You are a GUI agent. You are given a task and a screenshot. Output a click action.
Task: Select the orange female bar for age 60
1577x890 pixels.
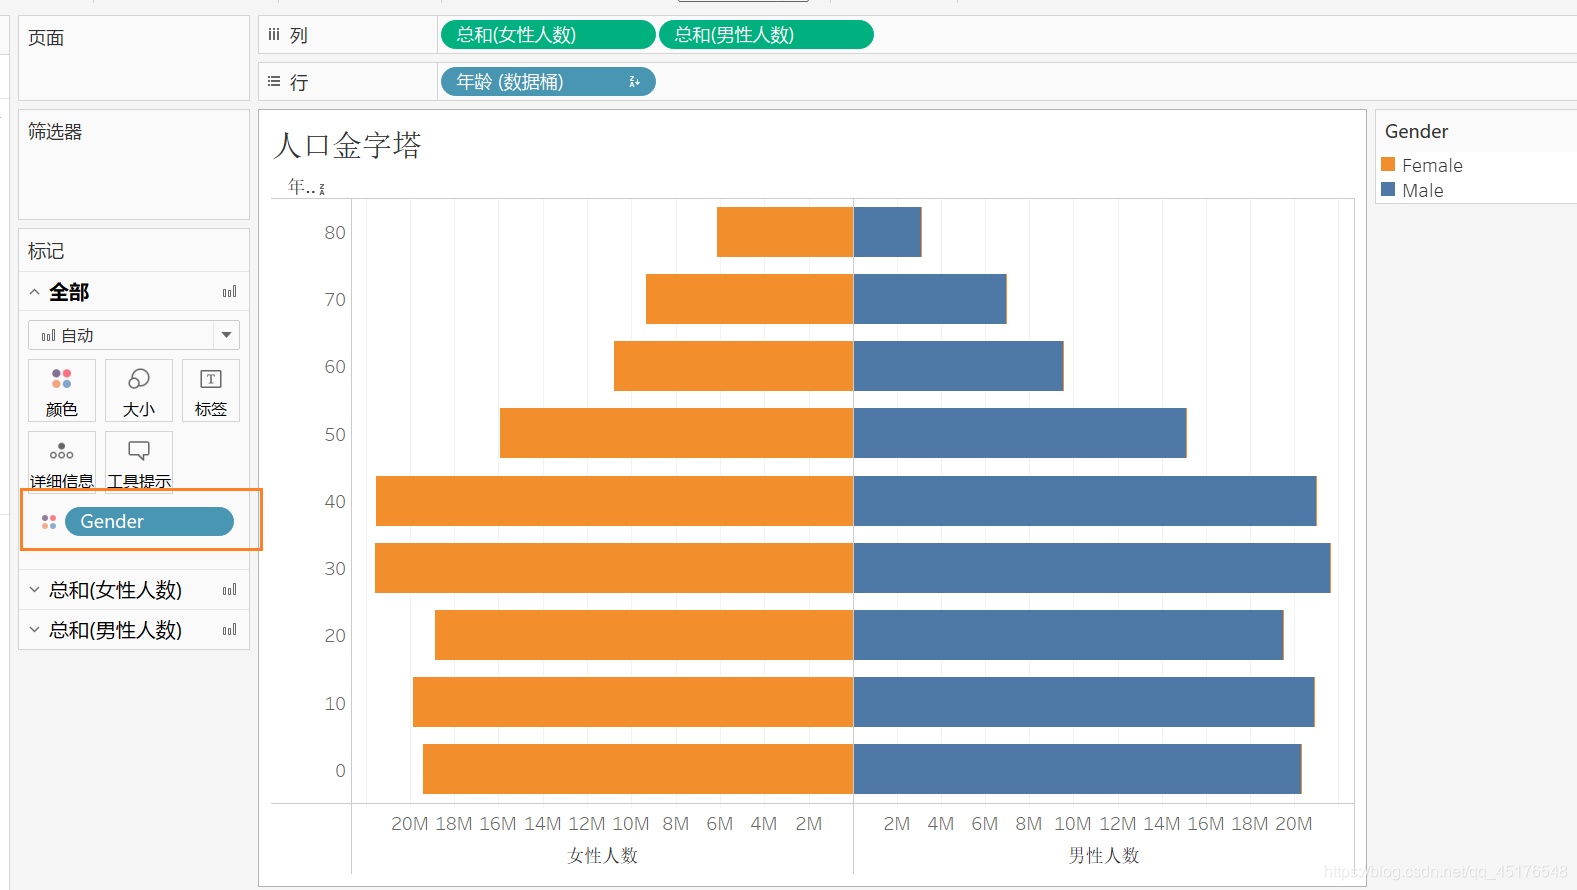[734, 366]
